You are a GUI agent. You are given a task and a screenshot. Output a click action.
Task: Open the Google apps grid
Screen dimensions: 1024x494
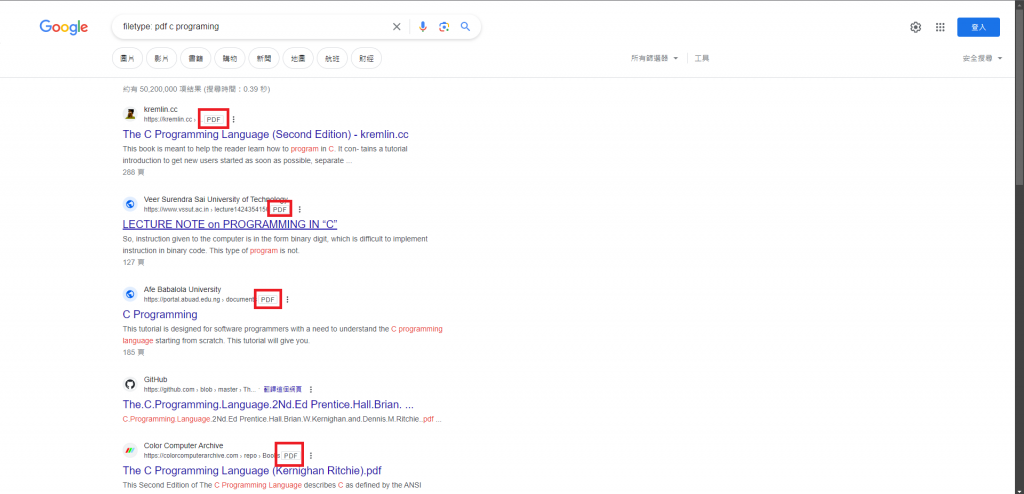(x=940, y=27)
